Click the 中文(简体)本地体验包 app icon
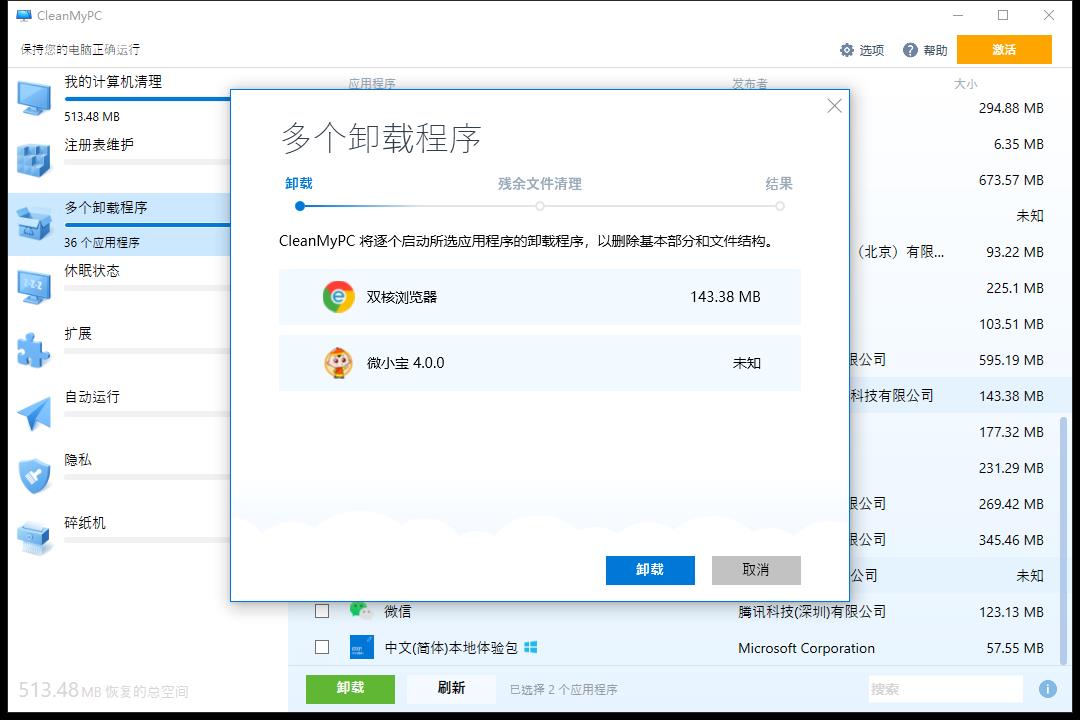The image size is (1080, 720). (362, 647)
